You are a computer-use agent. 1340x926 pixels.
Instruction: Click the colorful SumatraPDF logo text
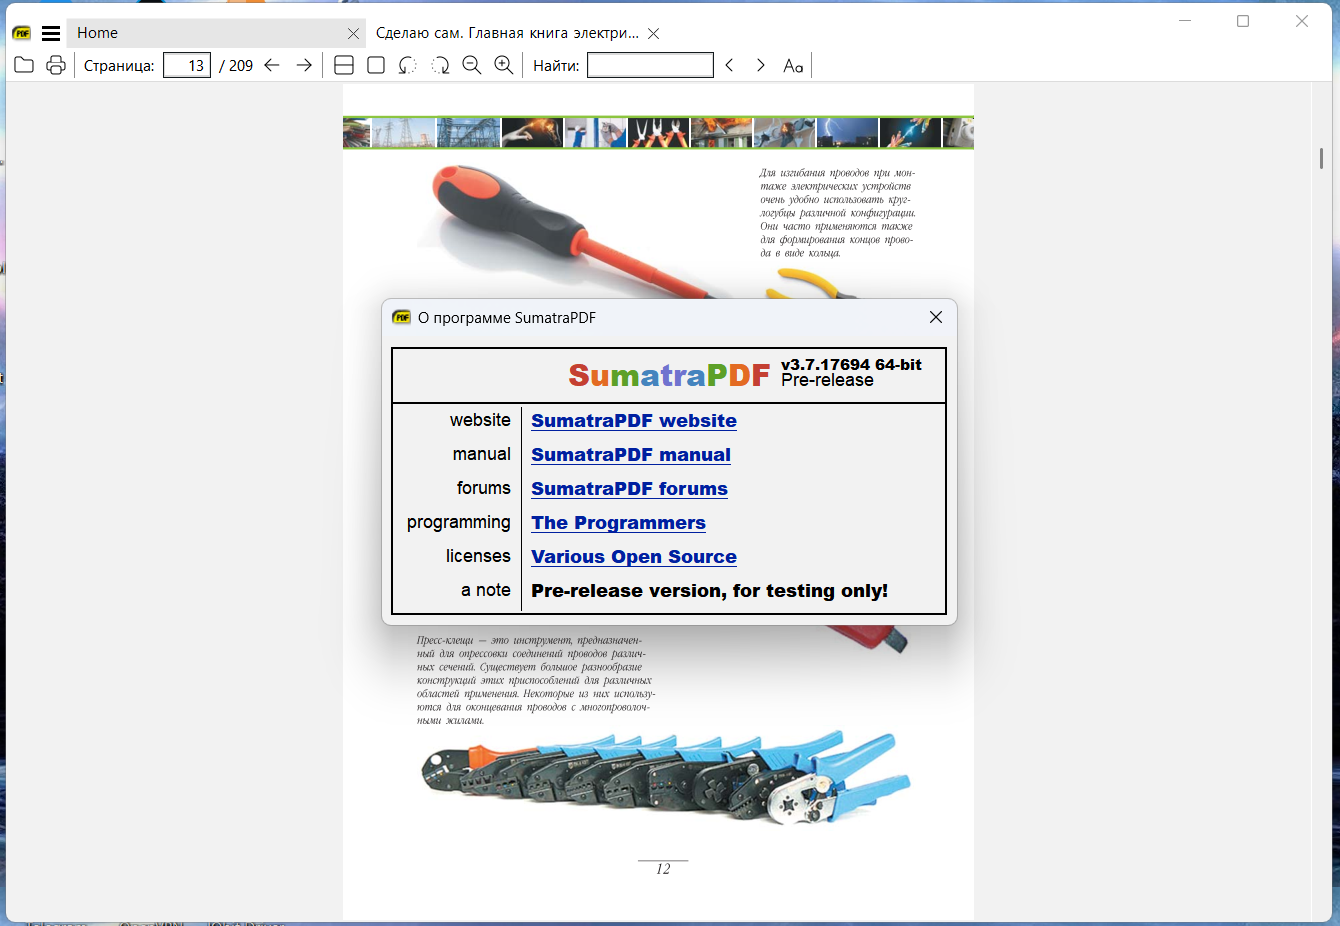[x=669, y=375]
